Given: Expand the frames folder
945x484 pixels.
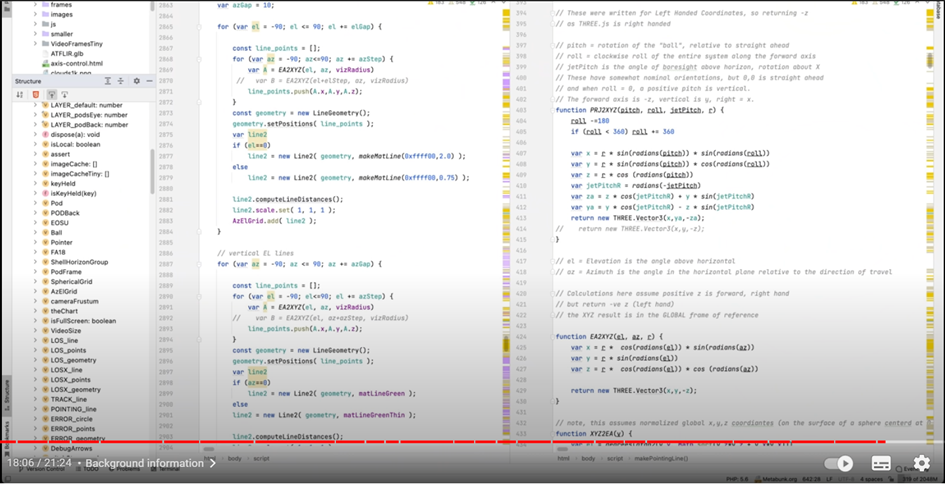Looking at the screenshot, I should point(35,4).
